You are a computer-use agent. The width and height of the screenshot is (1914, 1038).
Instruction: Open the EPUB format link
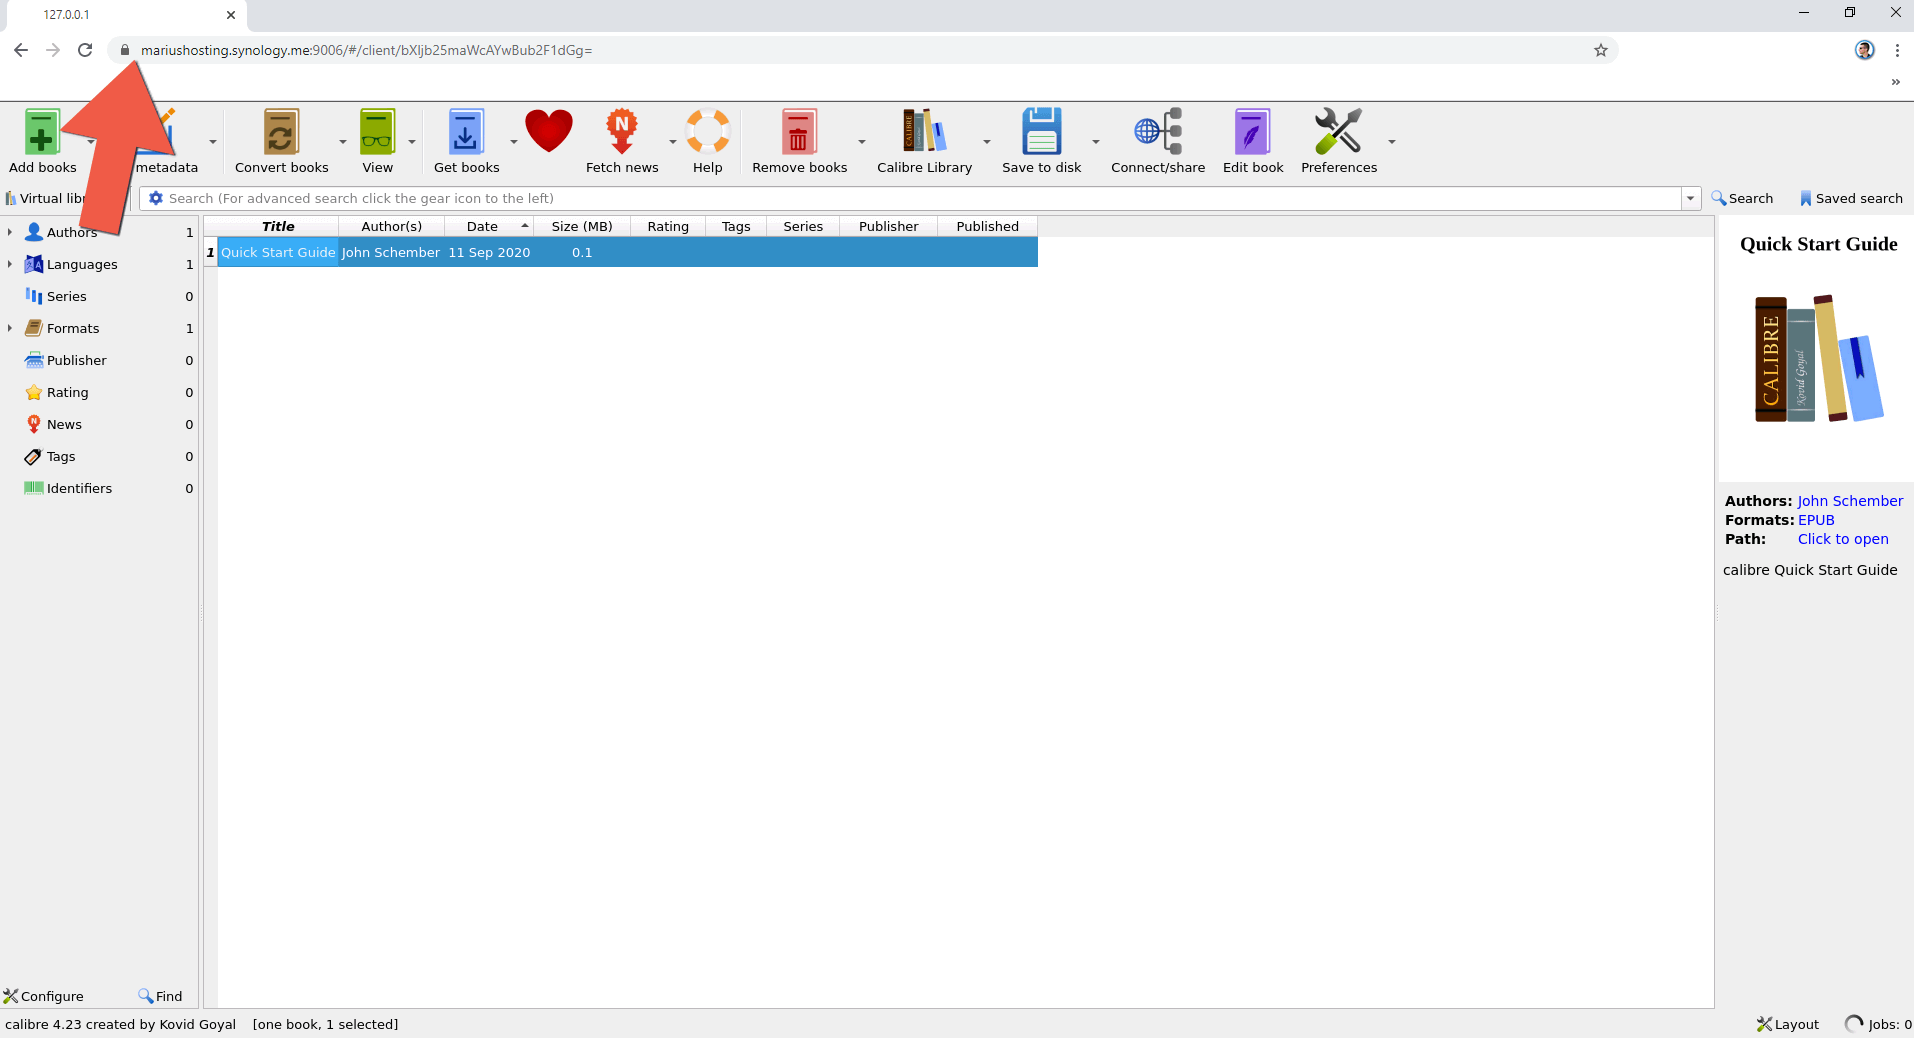tap(1816, 520)
